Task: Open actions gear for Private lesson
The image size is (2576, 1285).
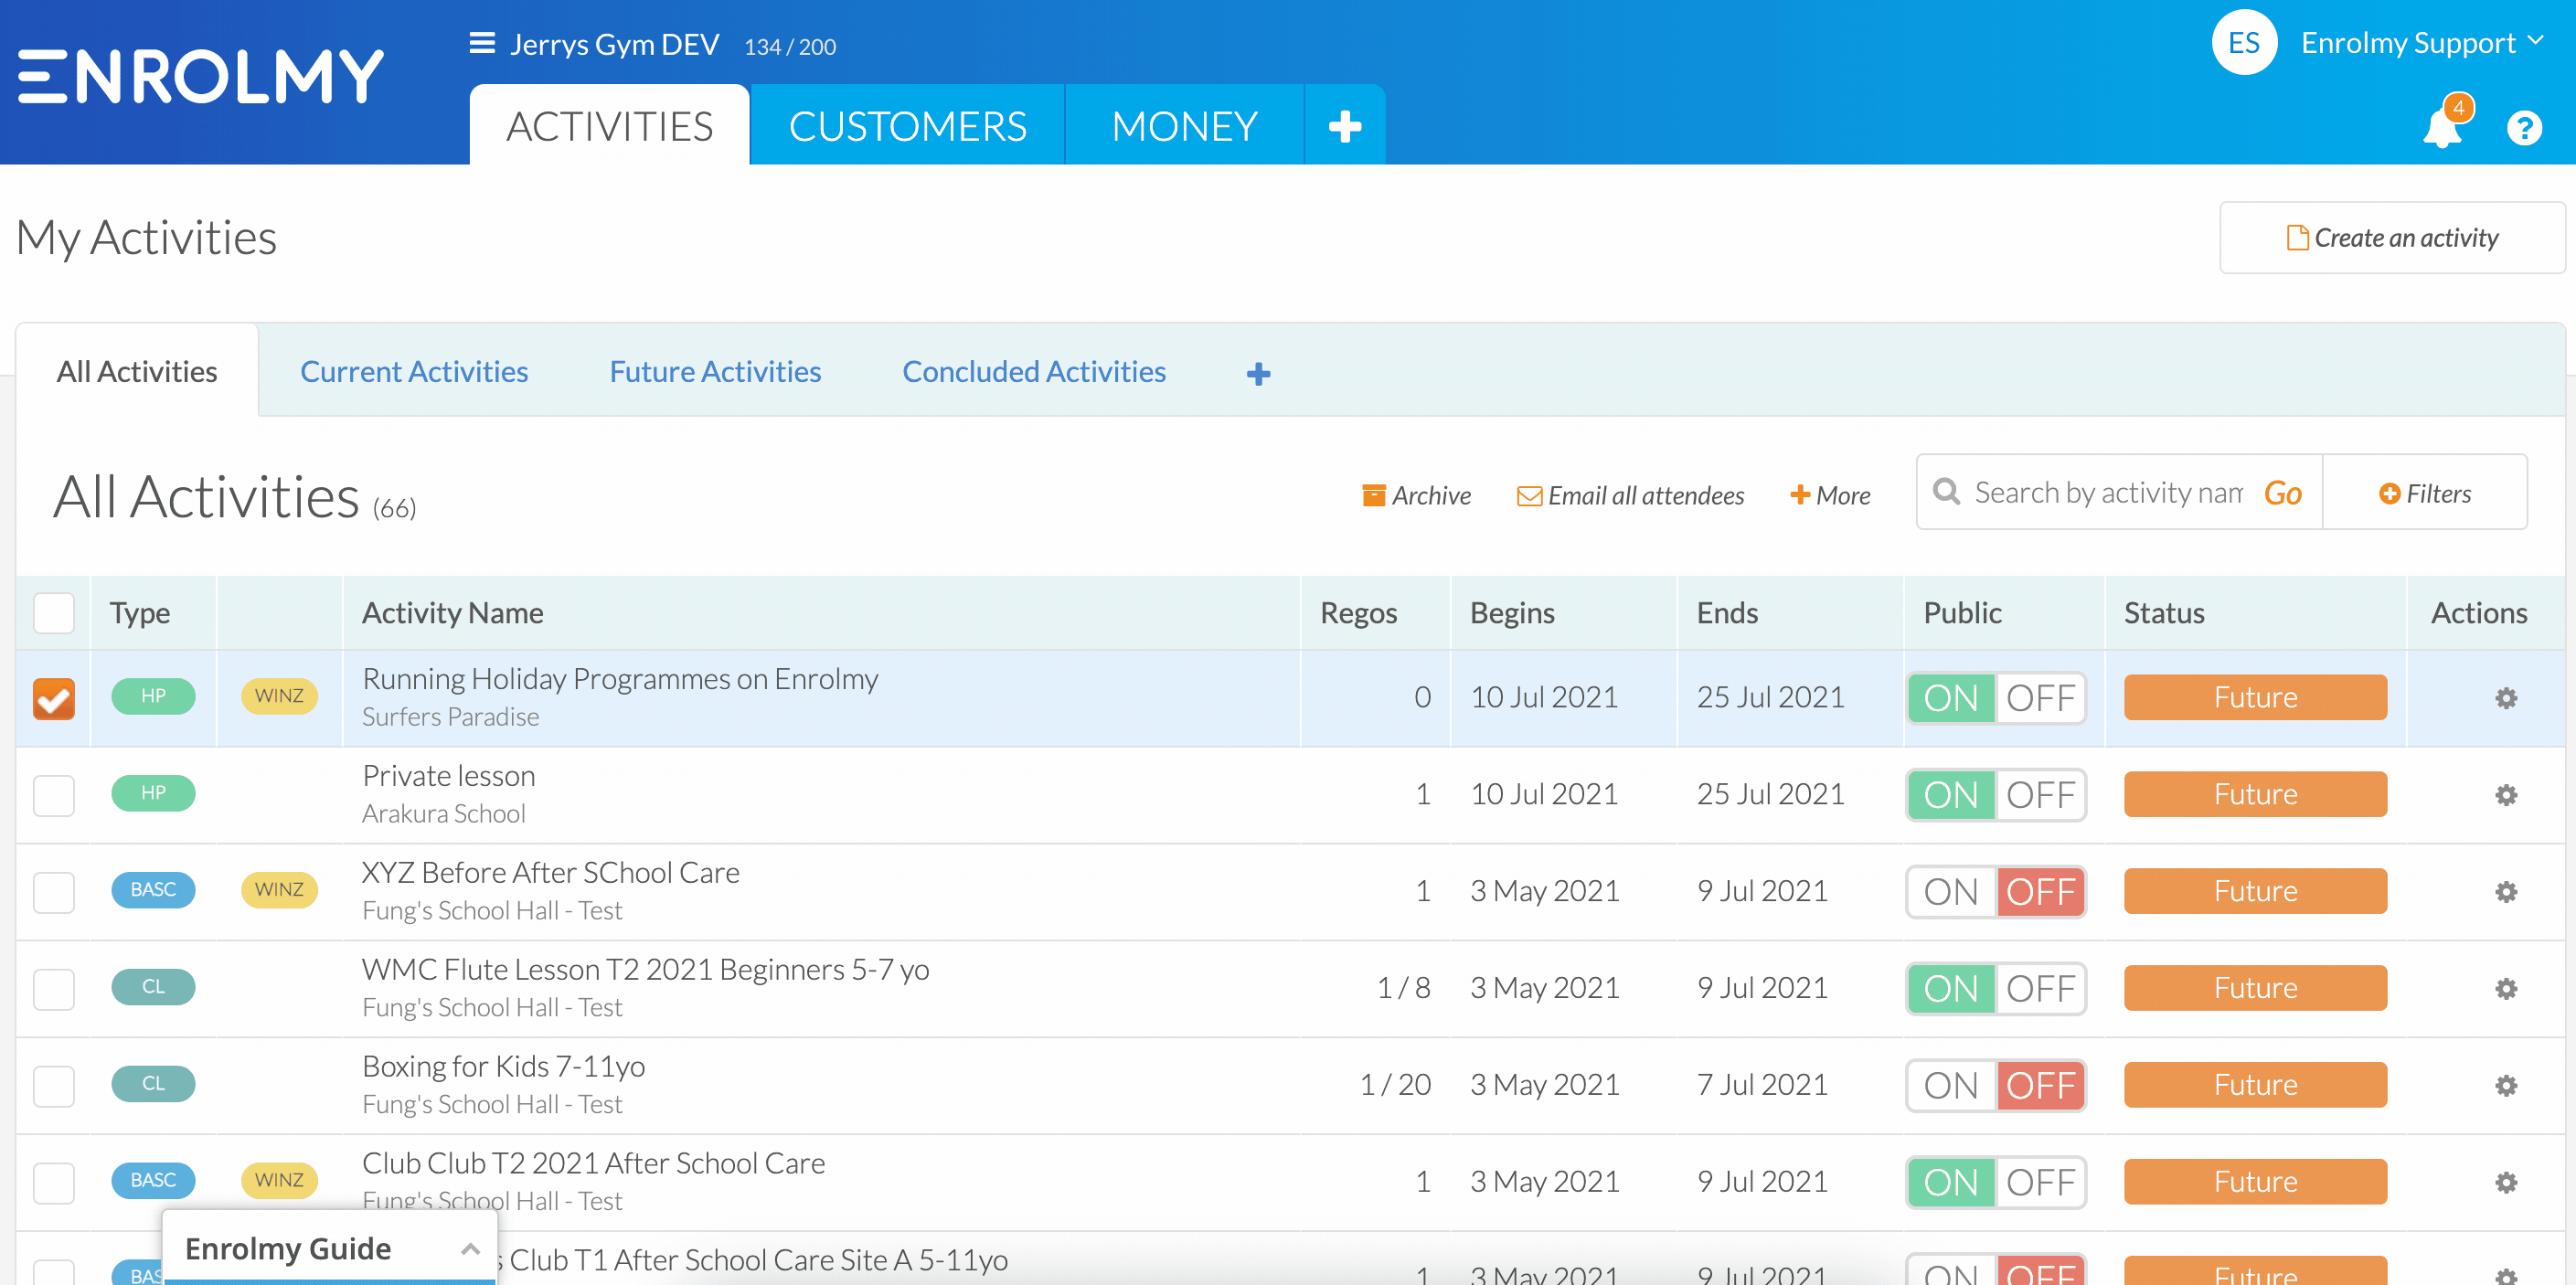Action: (2505, 794)
